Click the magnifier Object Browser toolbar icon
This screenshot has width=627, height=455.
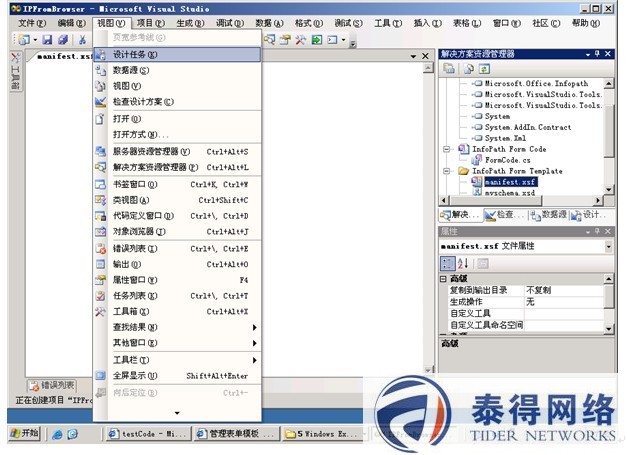tap(270, 40)
